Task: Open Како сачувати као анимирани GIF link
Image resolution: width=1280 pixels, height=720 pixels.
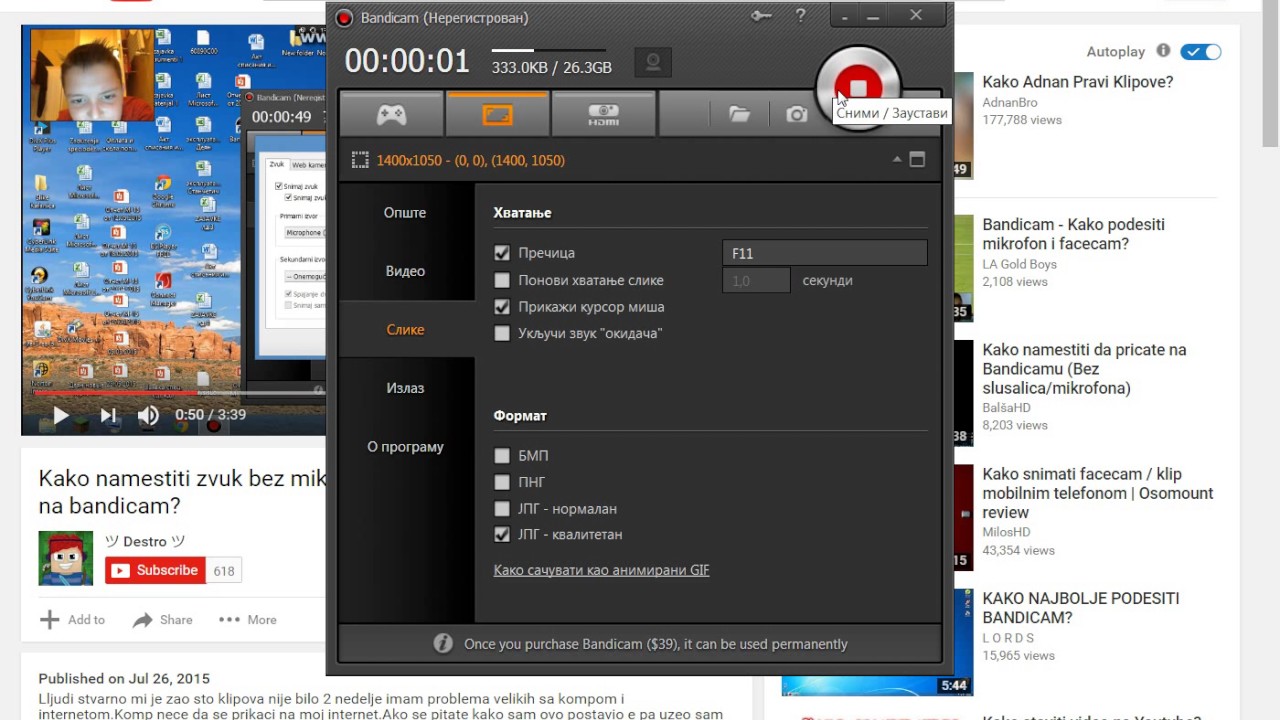Action: coord(601,570)
